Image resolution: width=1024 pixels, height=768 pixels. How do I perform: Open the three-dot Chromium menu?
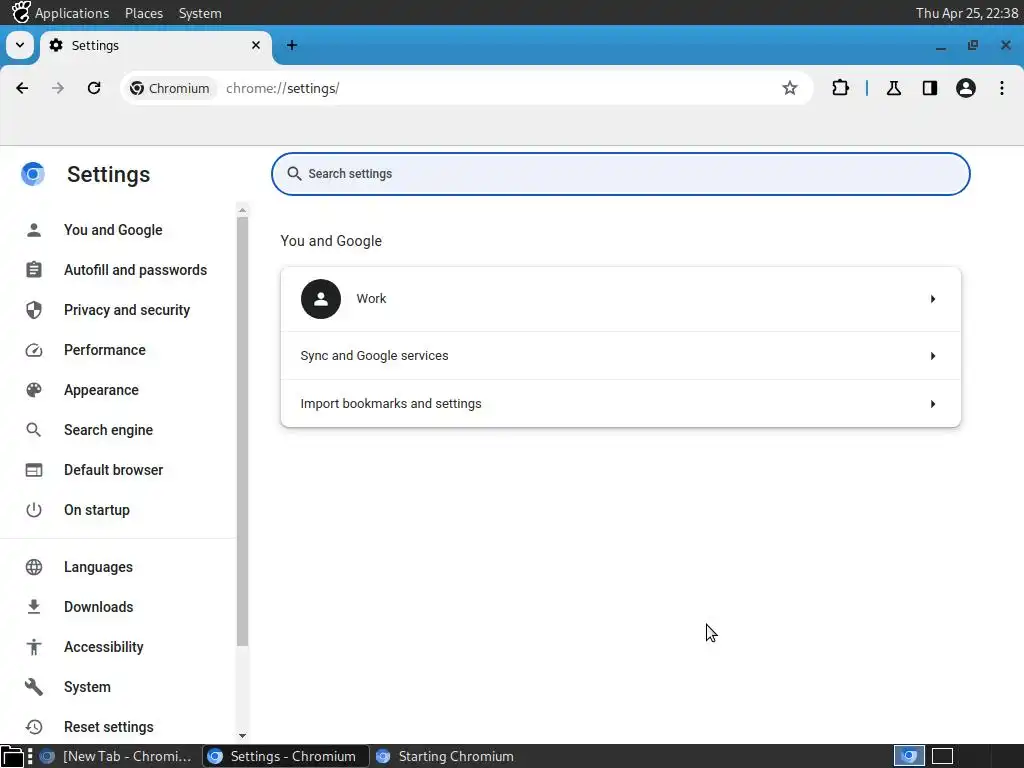pos(1002,88)
